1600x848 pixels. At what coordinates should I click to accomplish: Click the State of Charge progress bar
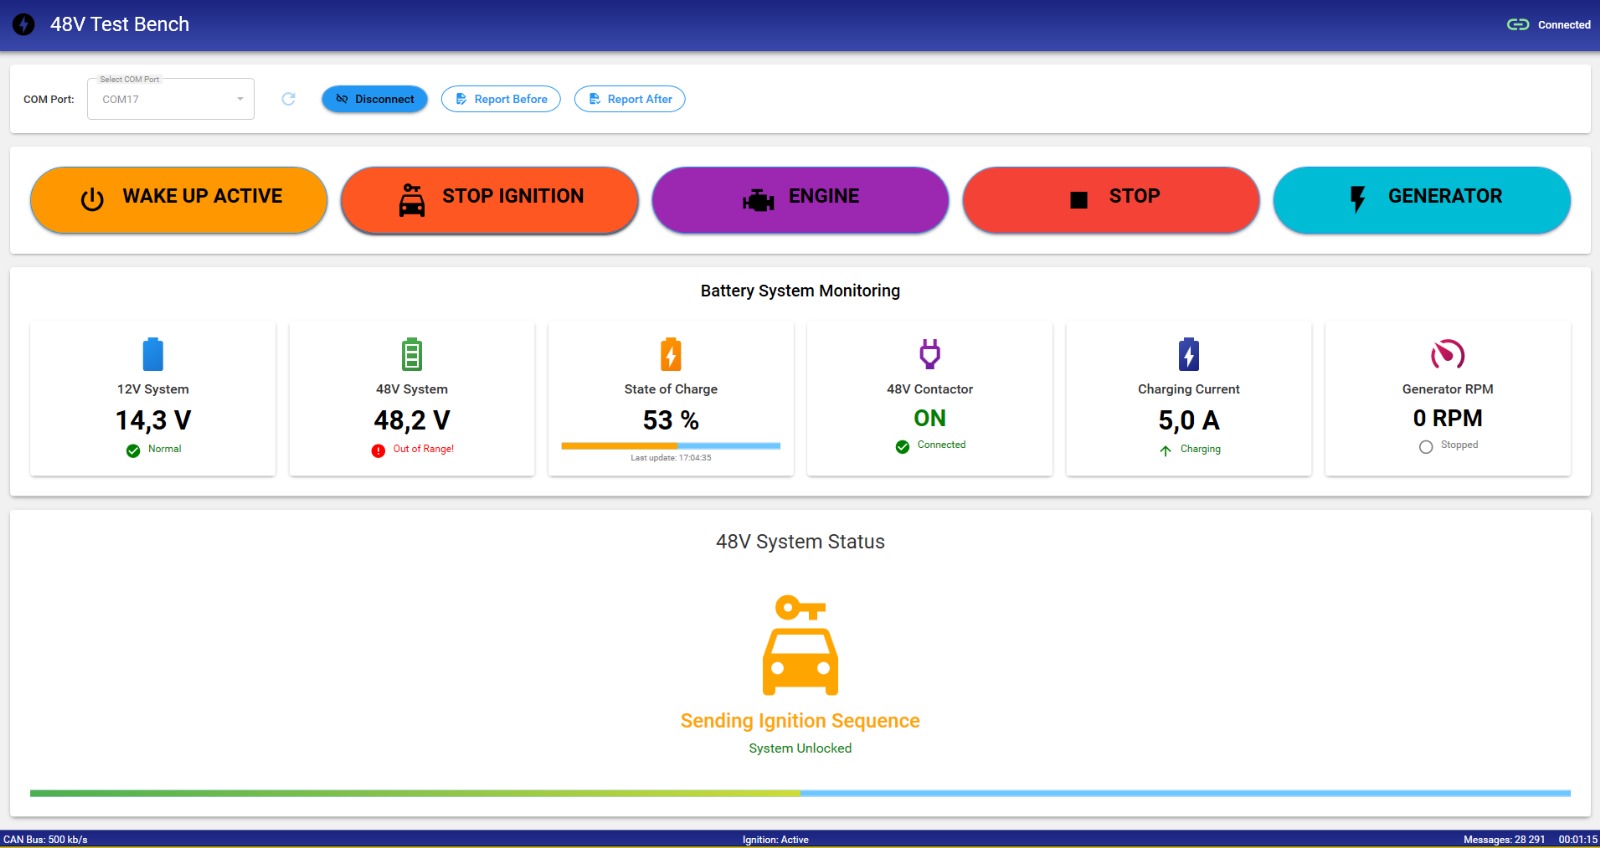click(x=671, y=446)
